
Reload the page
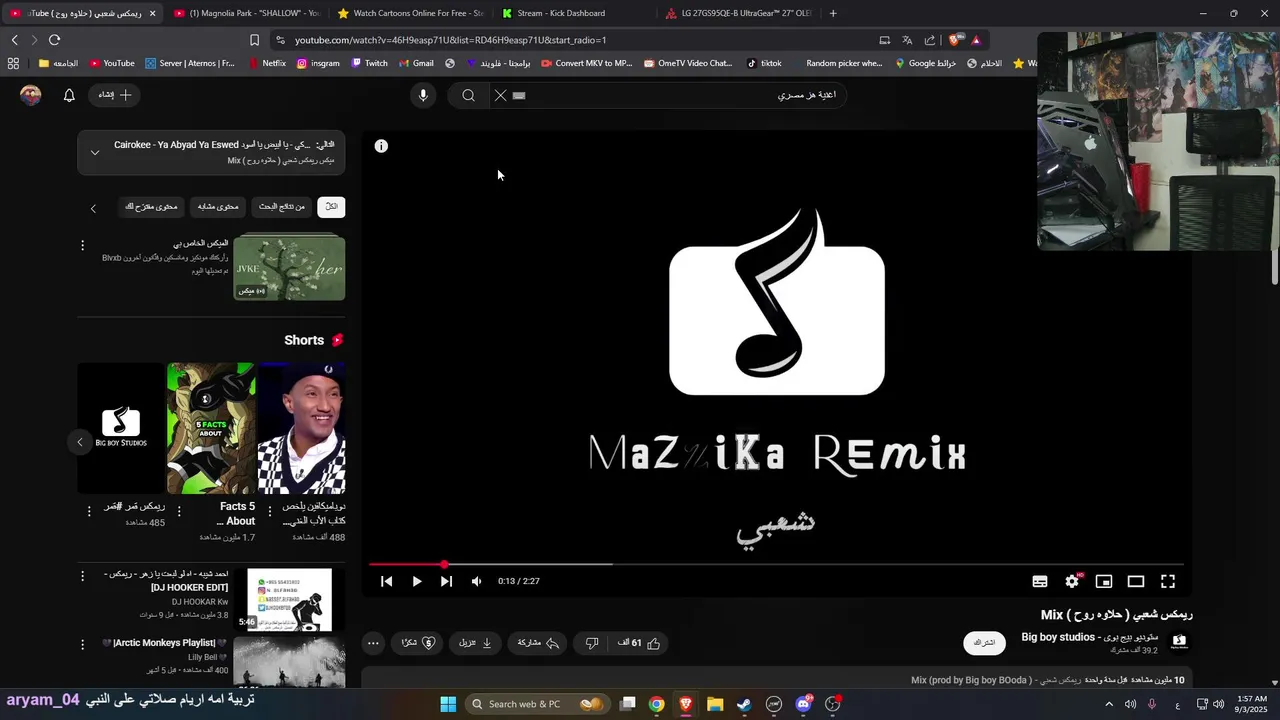pos(54,40)
